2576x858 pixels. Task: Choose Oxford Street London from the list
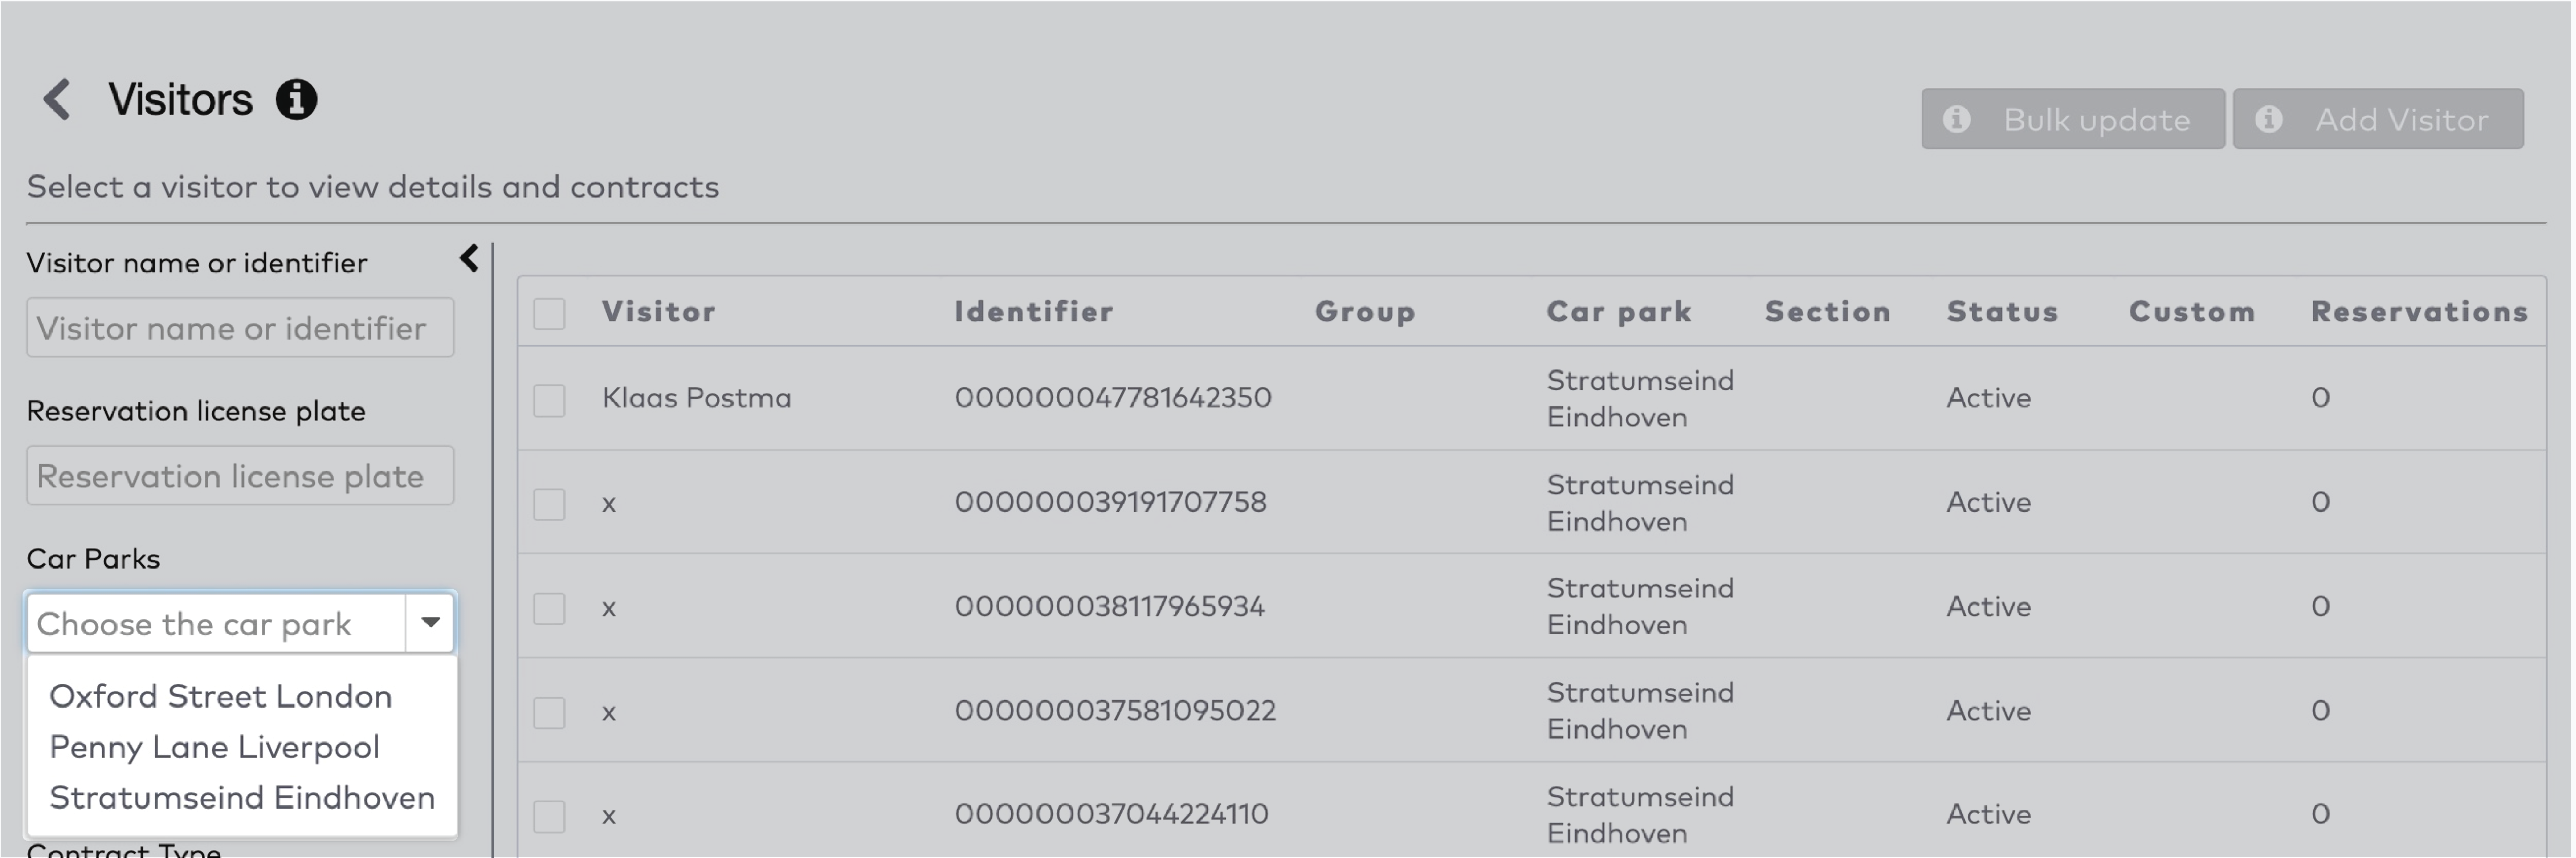click(220, 696)
